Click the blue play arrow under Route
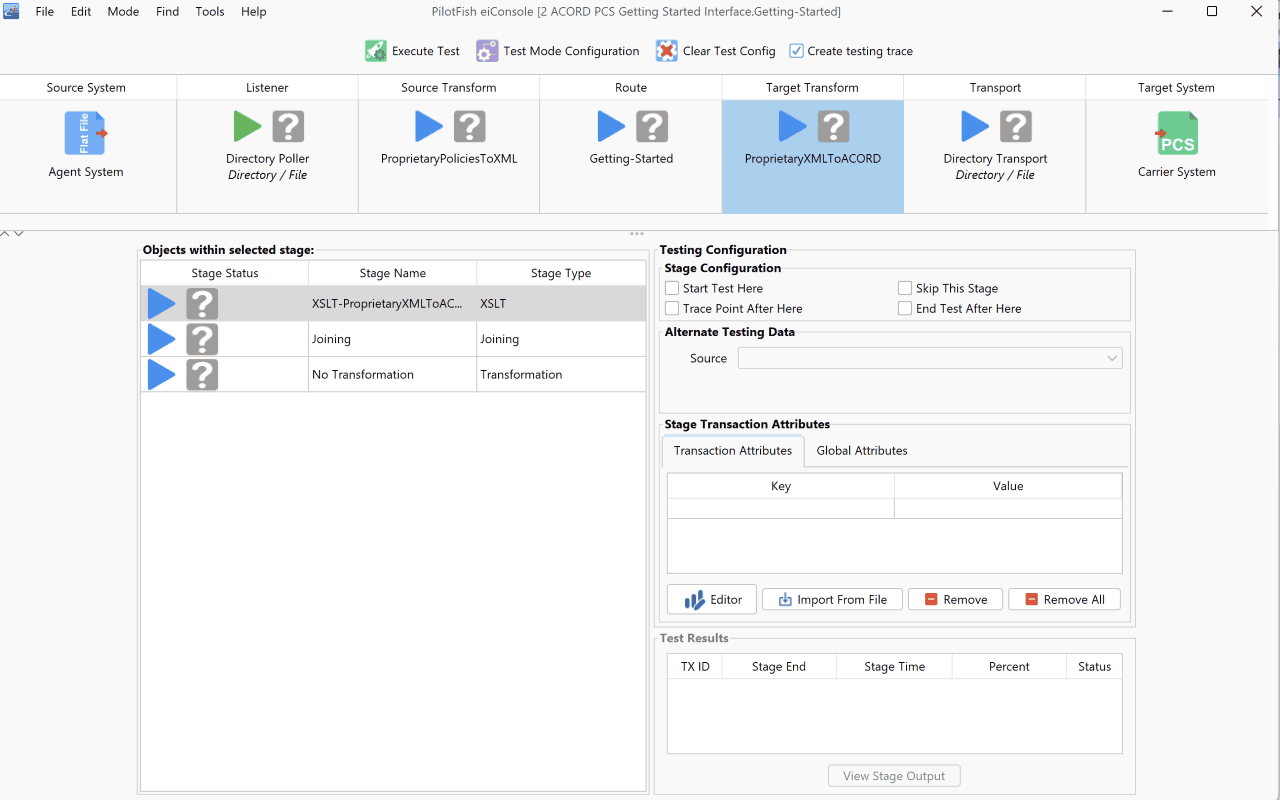 click(611, 127)
